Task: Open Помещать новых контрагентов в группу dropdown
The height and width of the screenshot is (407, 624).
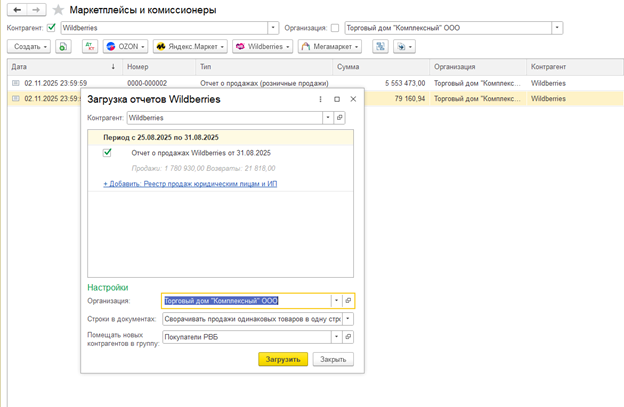Action: (x=348, y=339)
